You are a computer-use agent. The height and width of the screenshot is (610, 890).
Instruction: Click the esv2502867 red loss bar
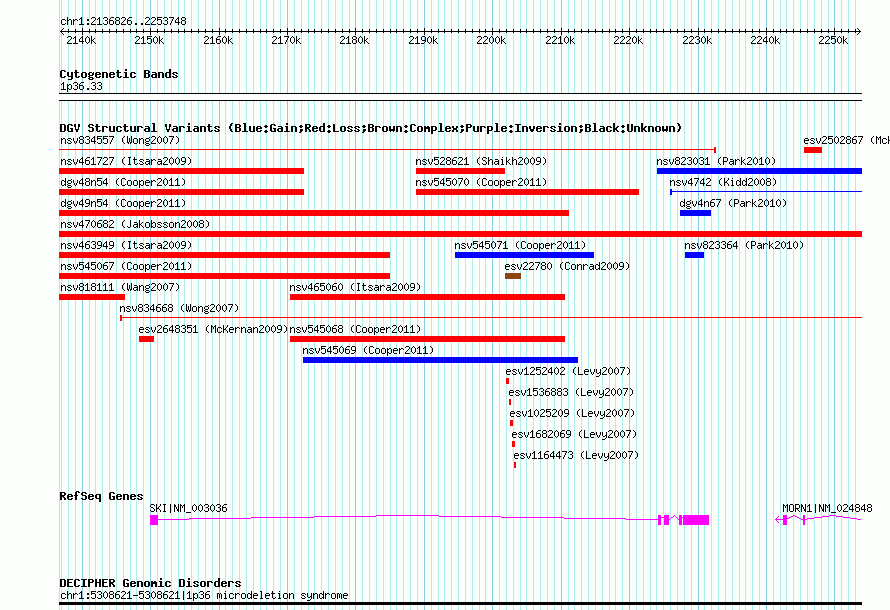click(813, 150)
